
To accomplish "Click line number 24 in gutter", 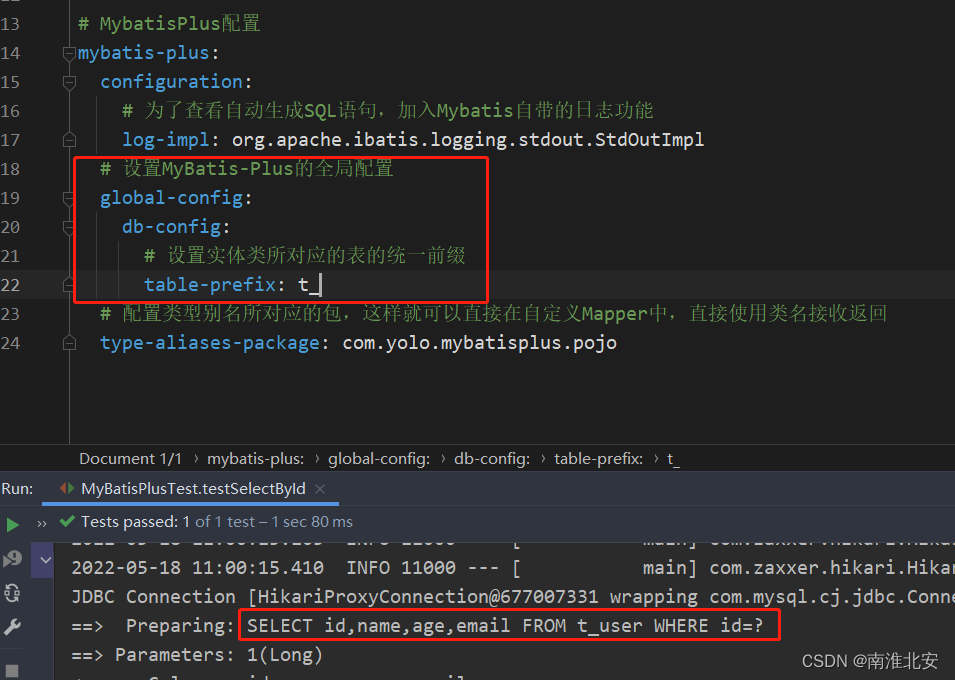I will click(x=10, y=343).
